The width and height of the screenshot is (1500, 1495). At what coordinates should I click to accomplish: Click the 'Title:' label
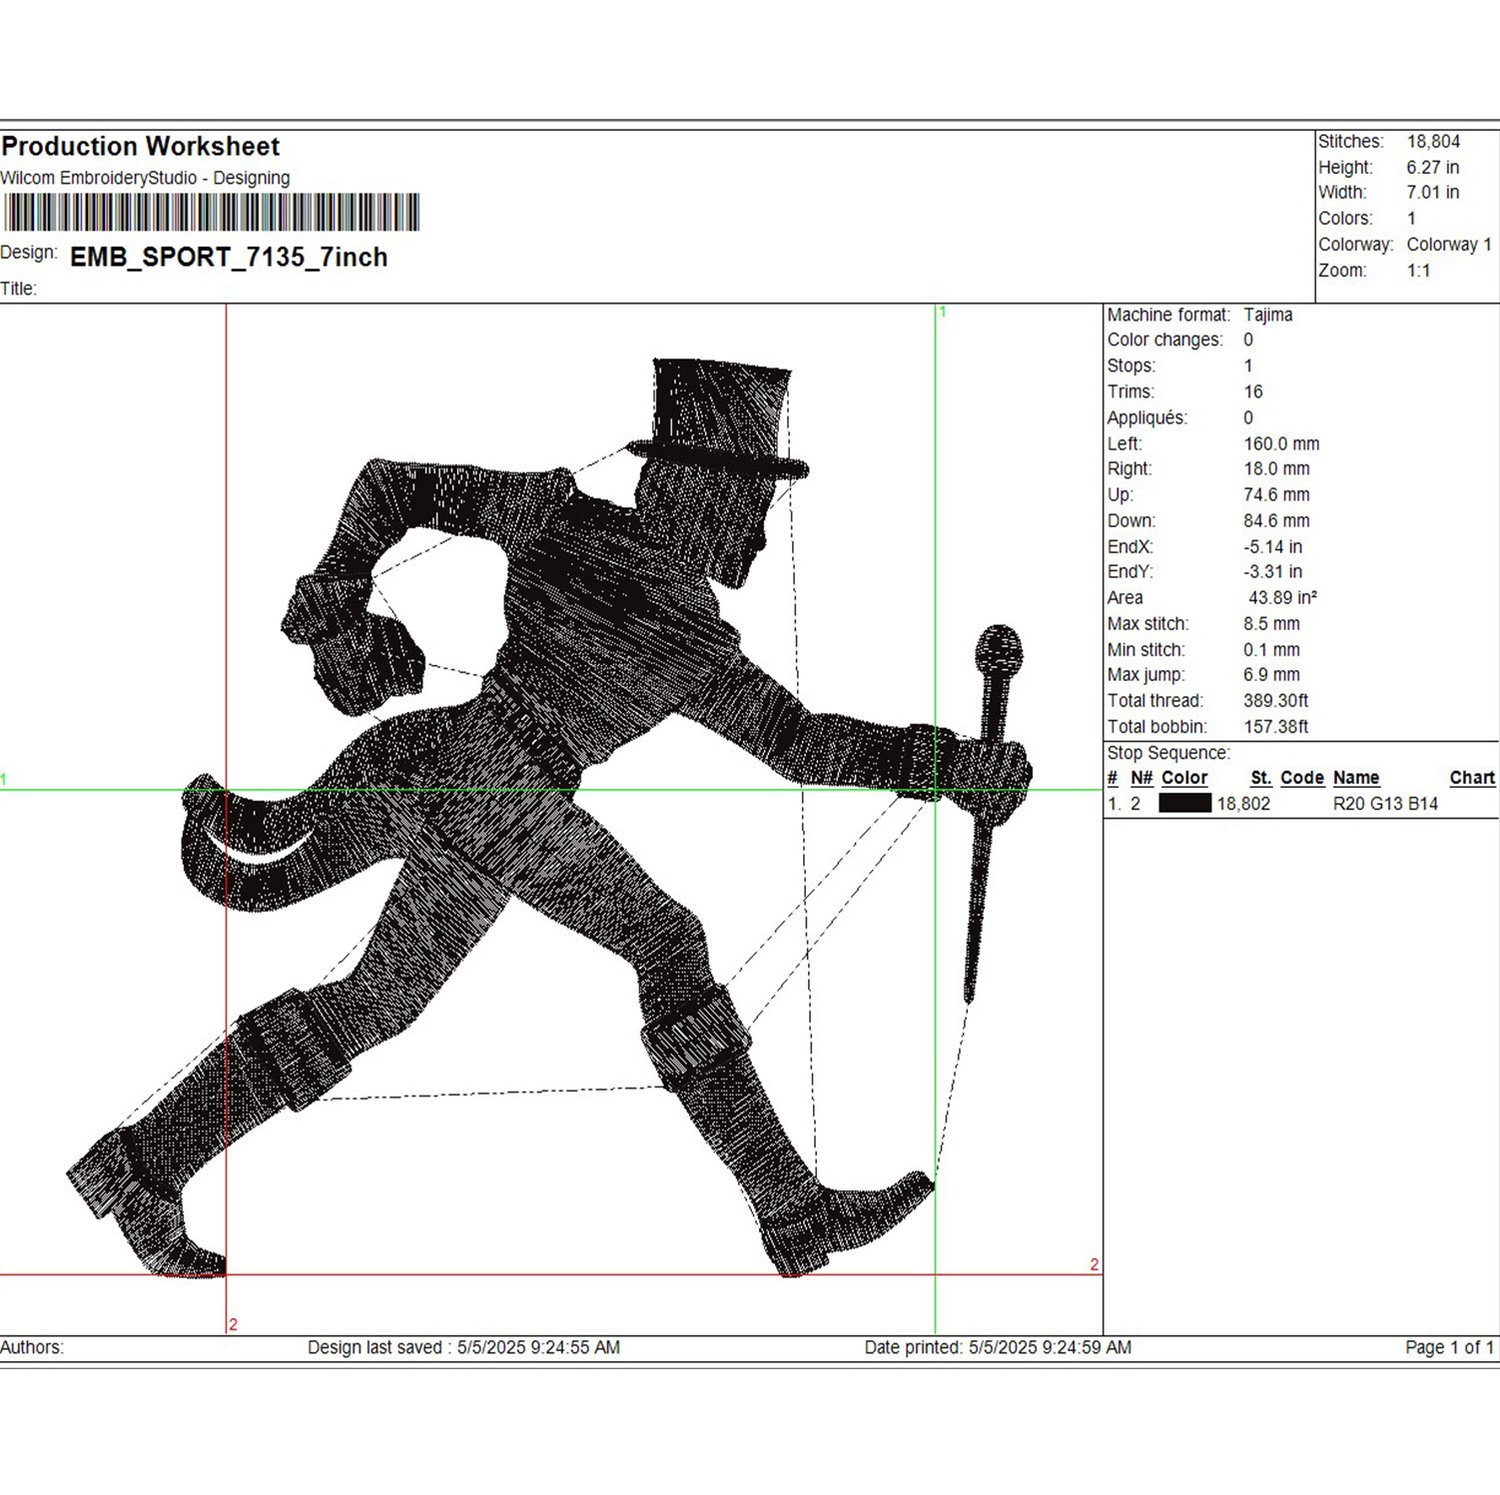pos(19,289)
